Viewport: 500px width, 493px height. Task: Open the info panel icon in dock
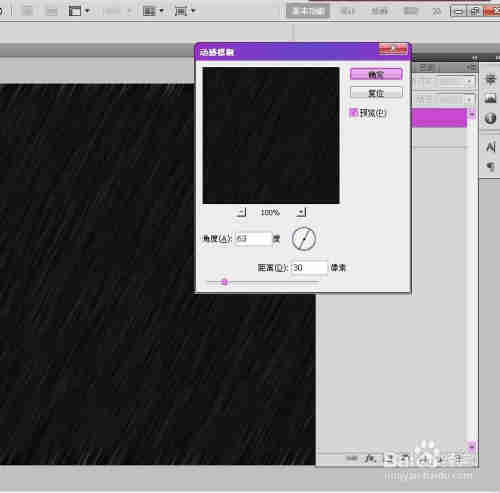(490, 118)
